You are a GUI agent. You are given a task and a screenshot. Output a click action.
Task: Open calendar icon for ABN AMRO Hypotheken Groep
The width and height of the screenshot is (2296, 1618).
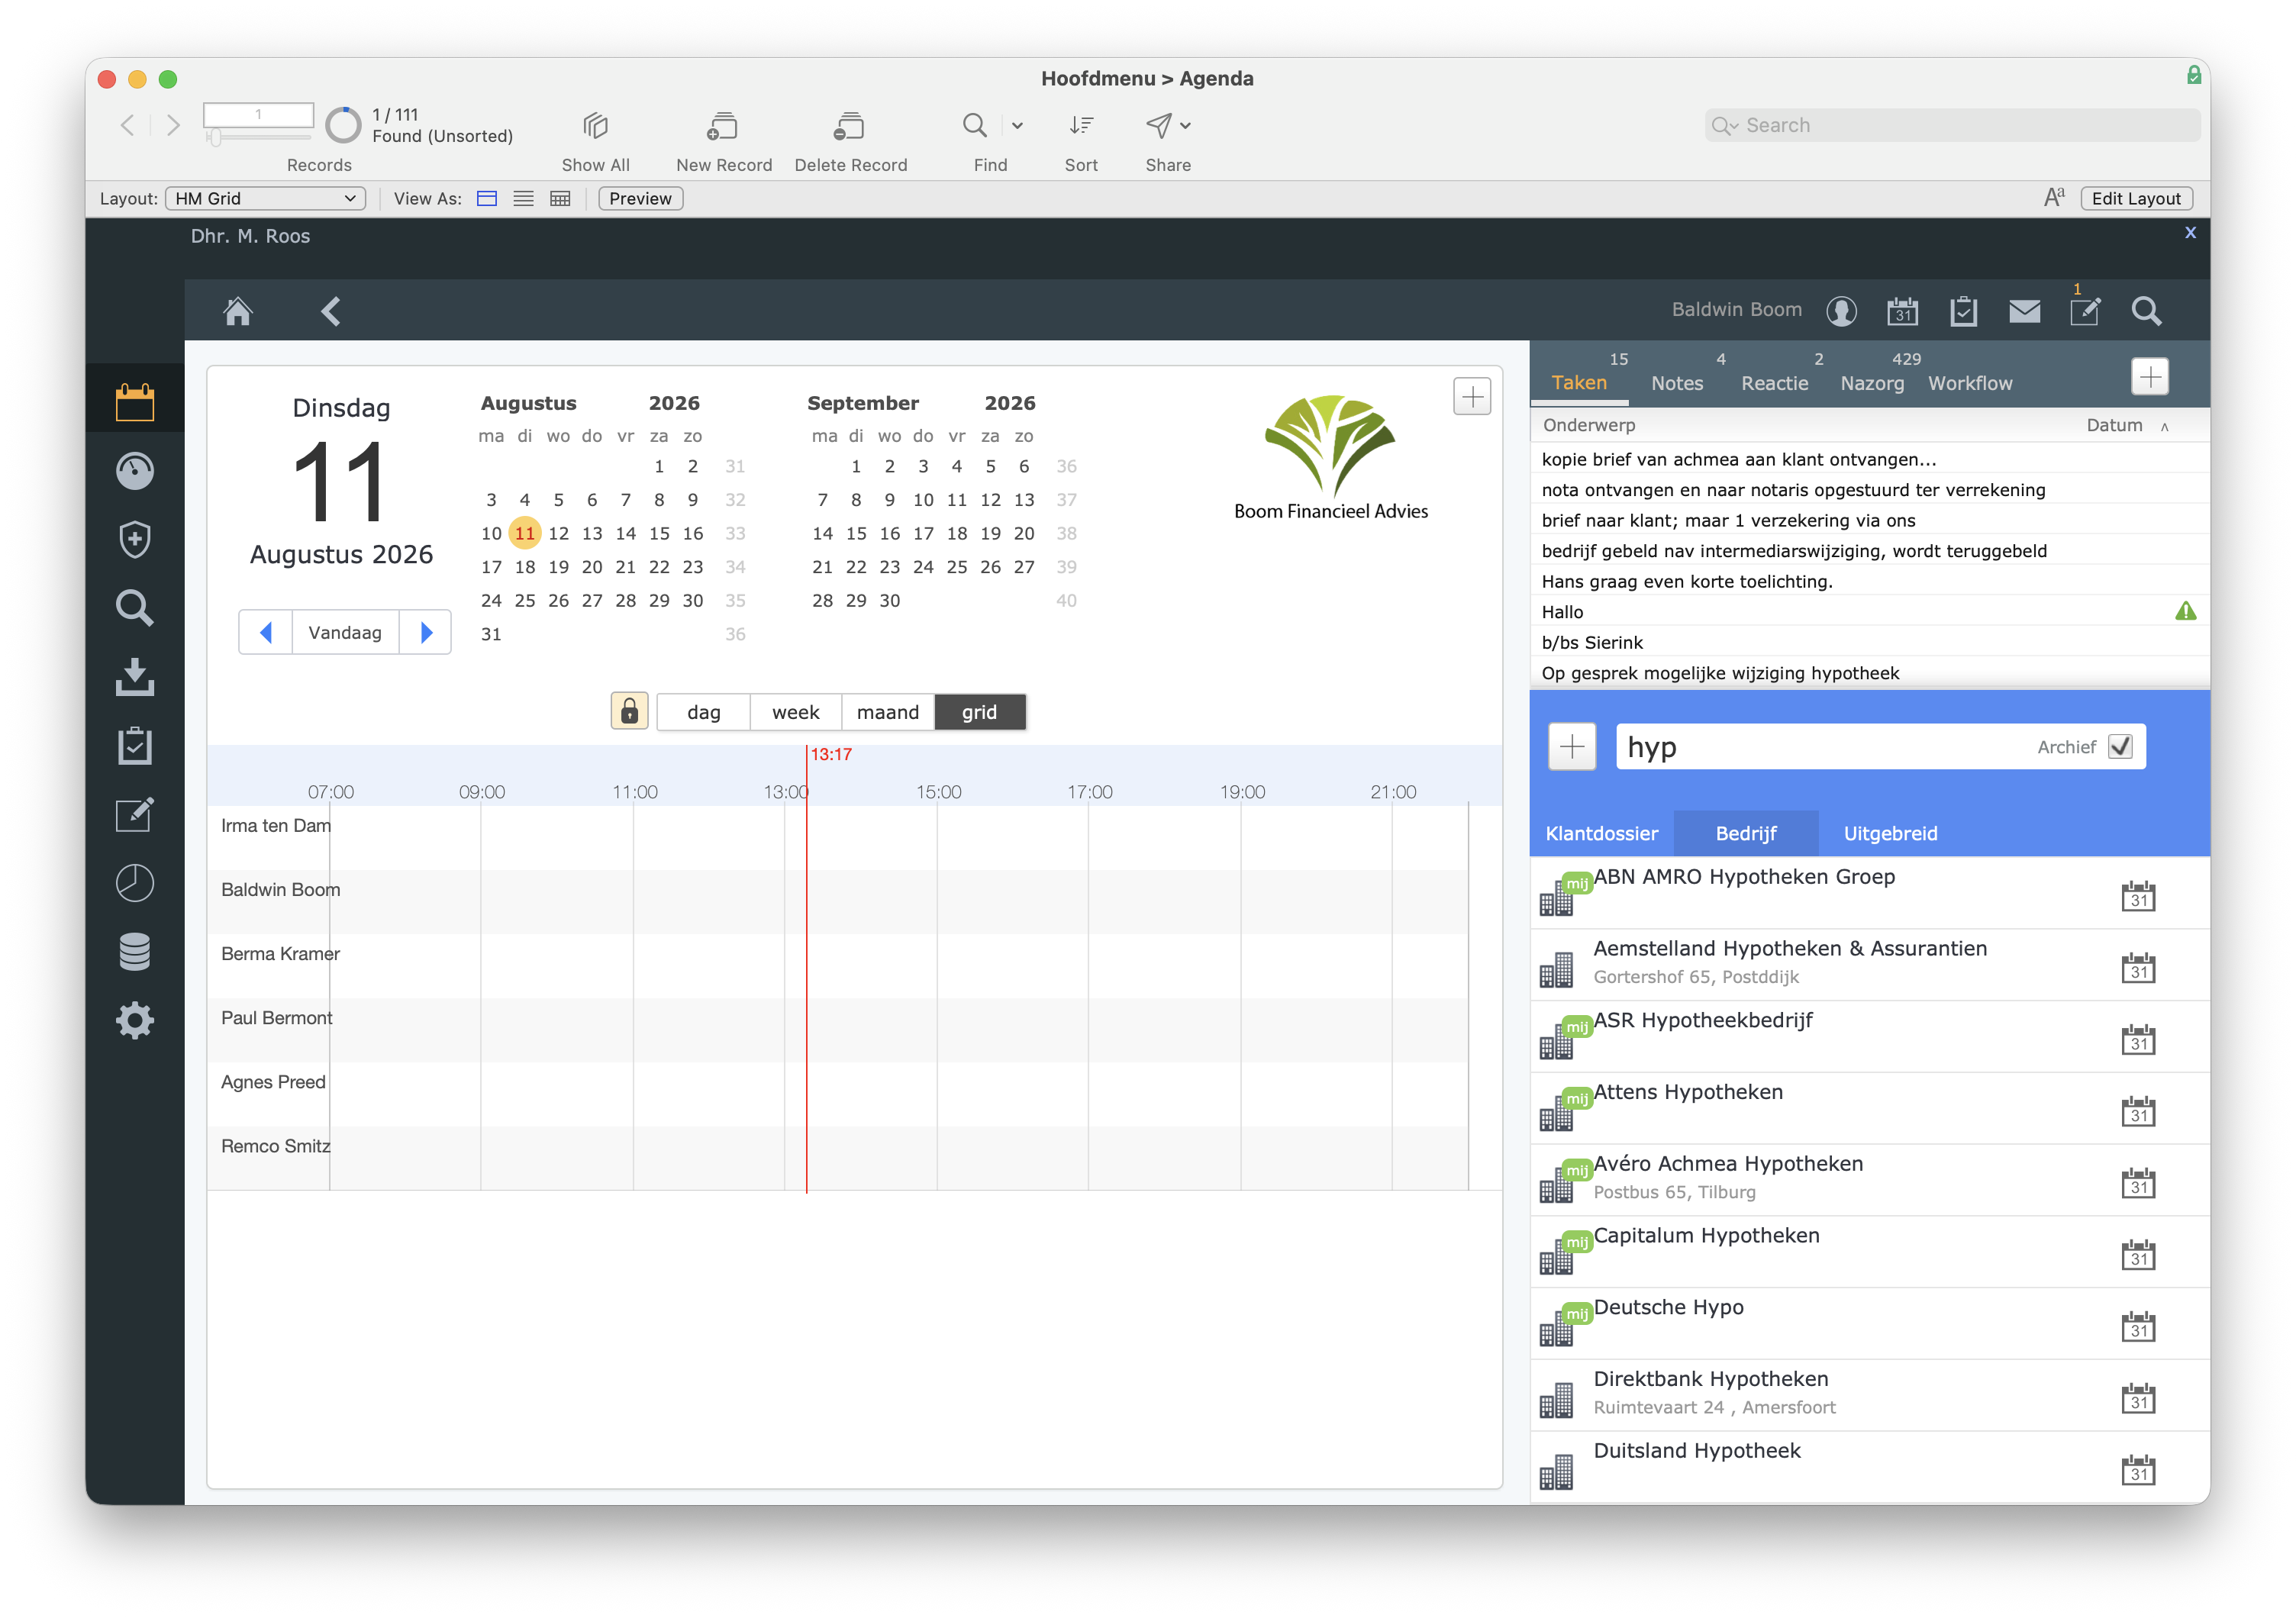coord(2138,895)
